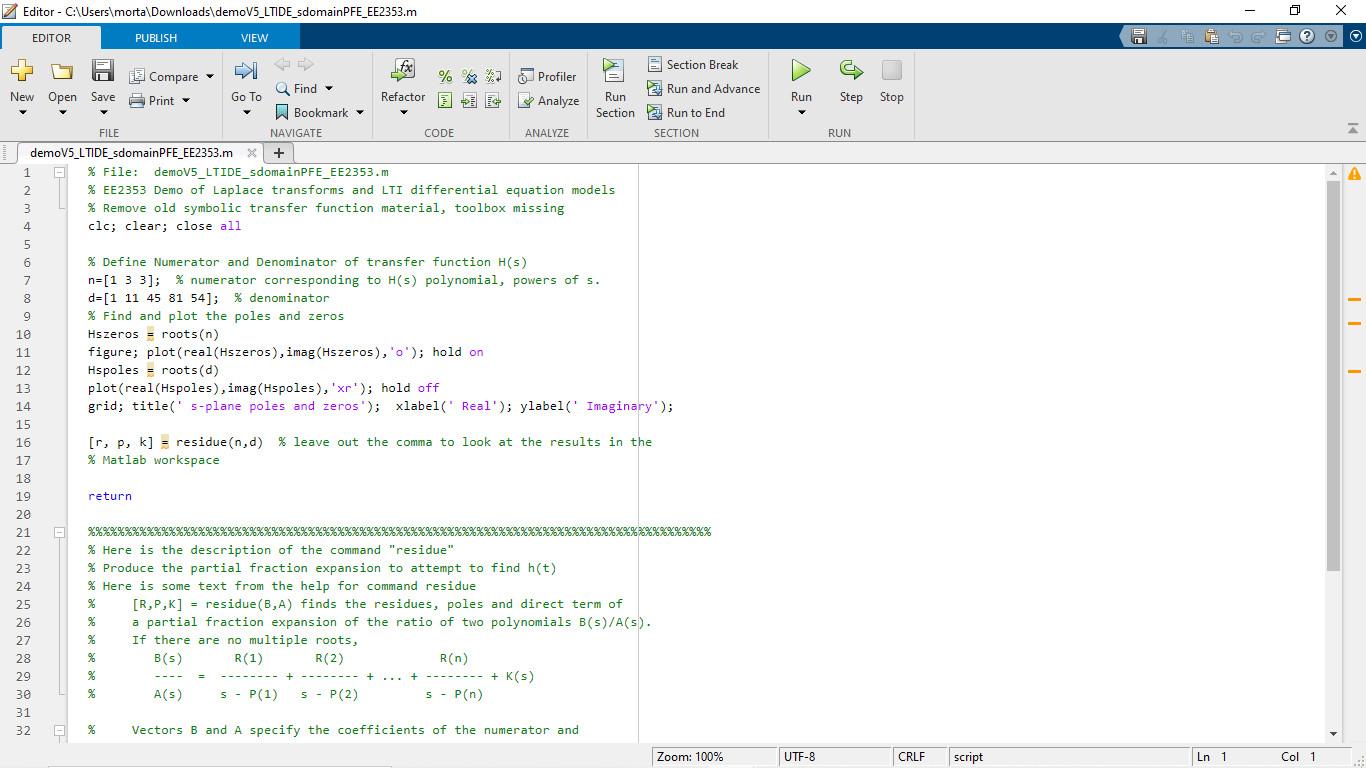Expand the Run options dropdown arrow

click(x=801, y=112)
